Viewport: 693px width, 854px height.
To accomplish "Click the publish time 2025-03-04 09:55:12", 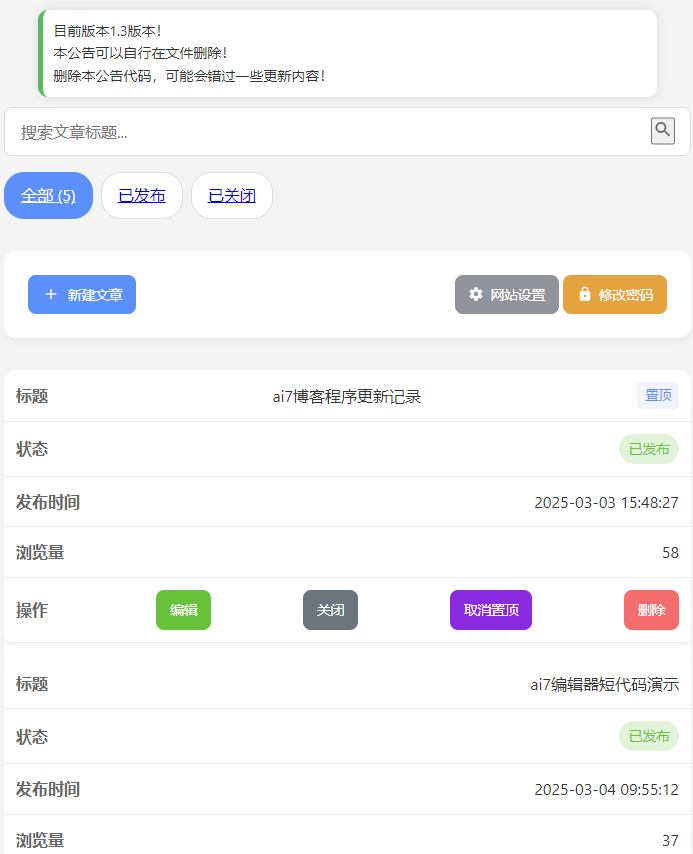I will point(606,790).
